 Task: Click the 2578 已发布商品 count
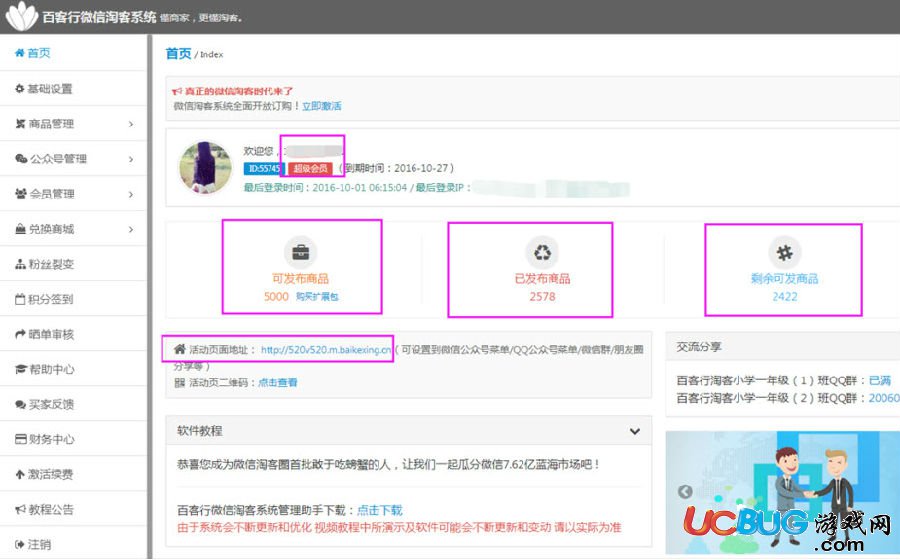pyautogui.click(x=542, y=297)
